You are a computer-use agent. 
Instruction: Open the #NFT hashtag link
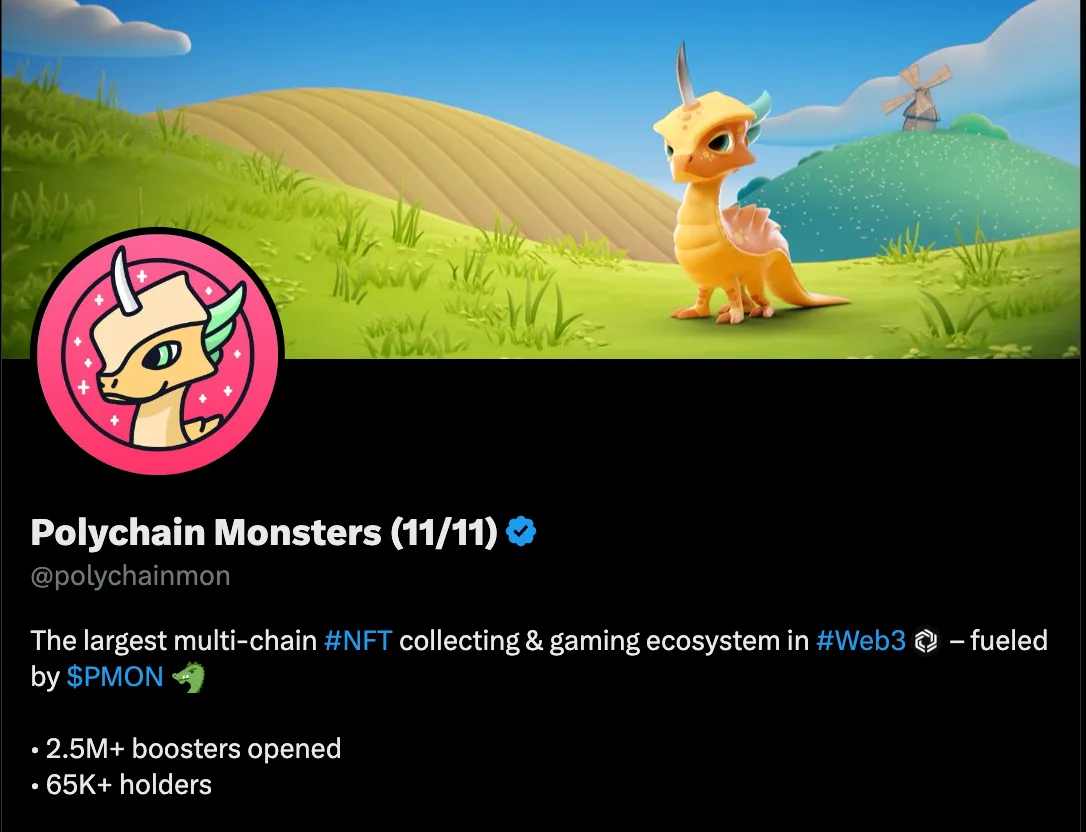[x=358, y=641]
